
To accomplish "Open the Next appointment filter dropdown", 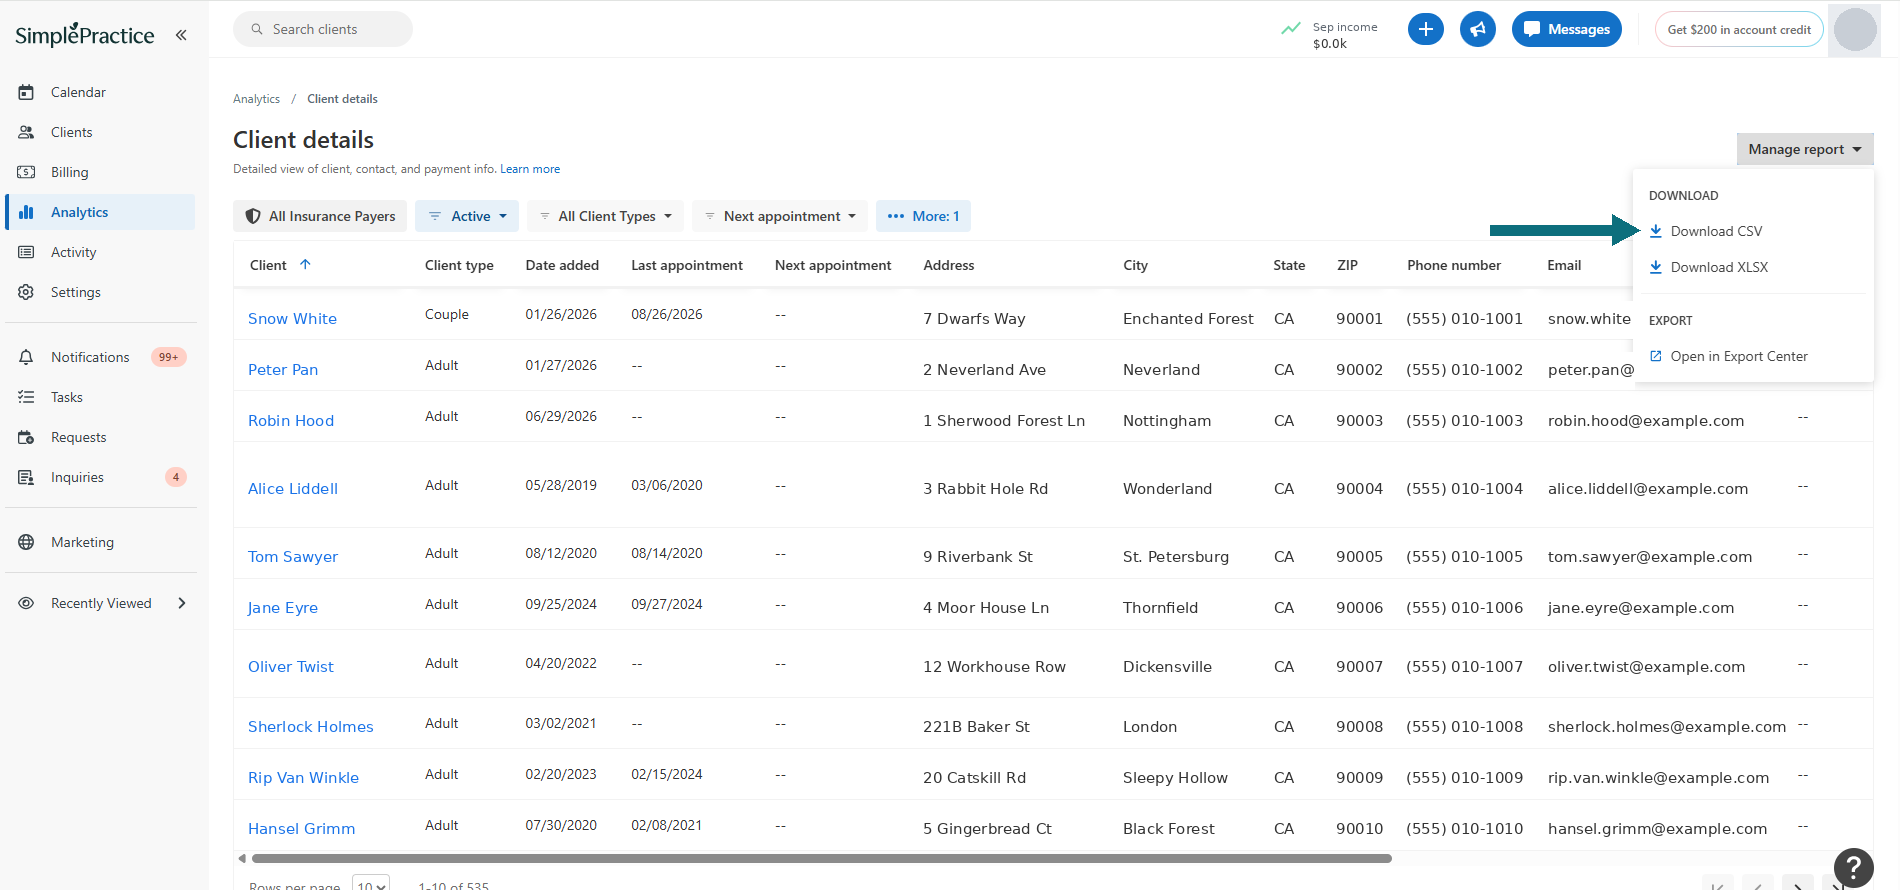I will [x=780, y=216].
